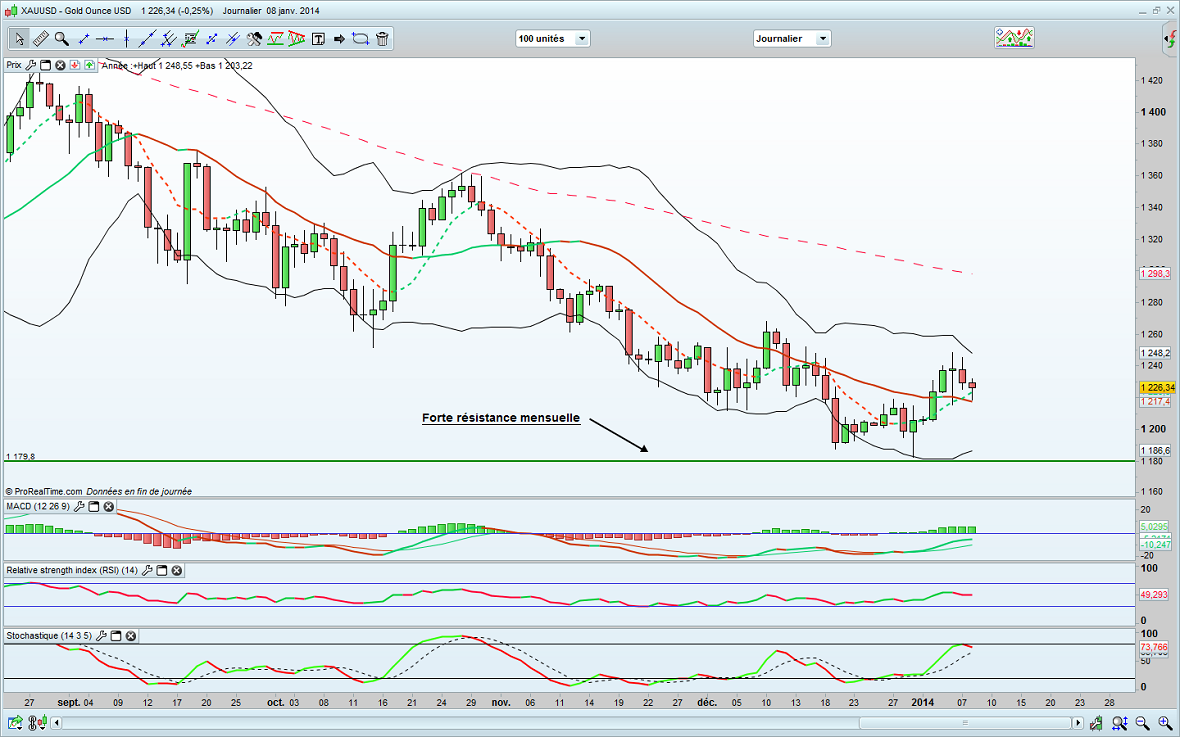Close the Stochastique indicator panel
Viewport: 1180px width, 737px height.
point(130,636)
